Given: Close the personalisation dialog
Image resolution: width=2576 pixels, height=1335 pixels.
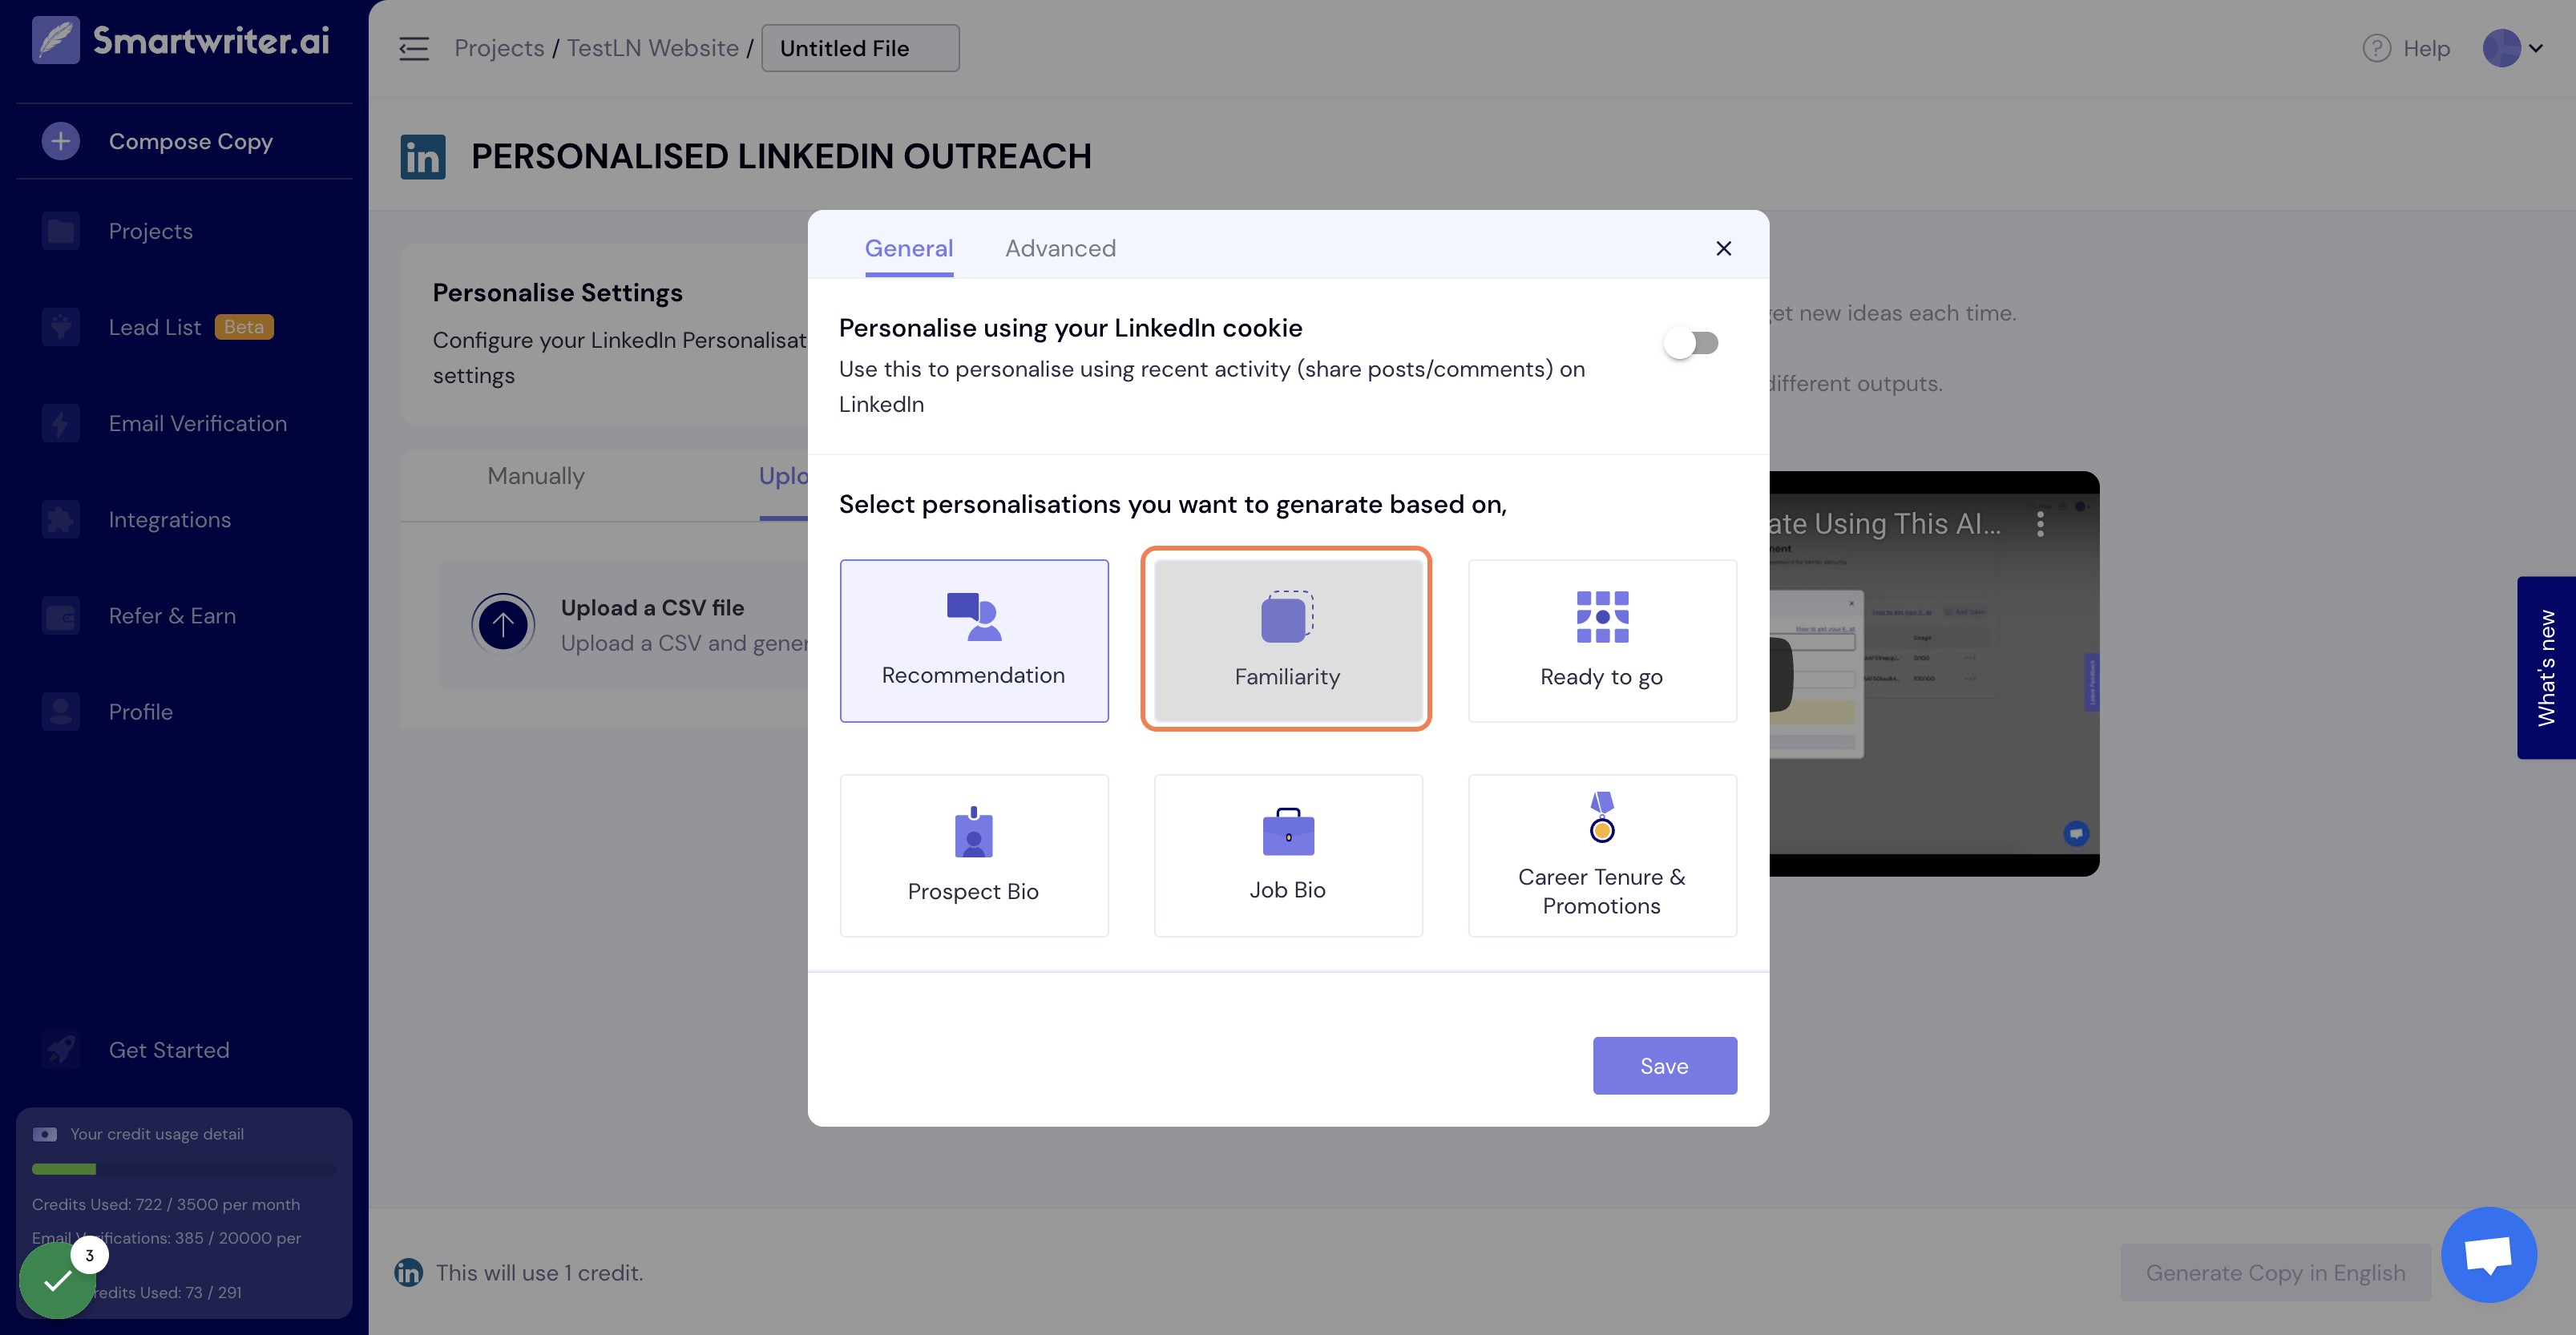Looking at the screenshot, I should click(x=1723, y=248).
